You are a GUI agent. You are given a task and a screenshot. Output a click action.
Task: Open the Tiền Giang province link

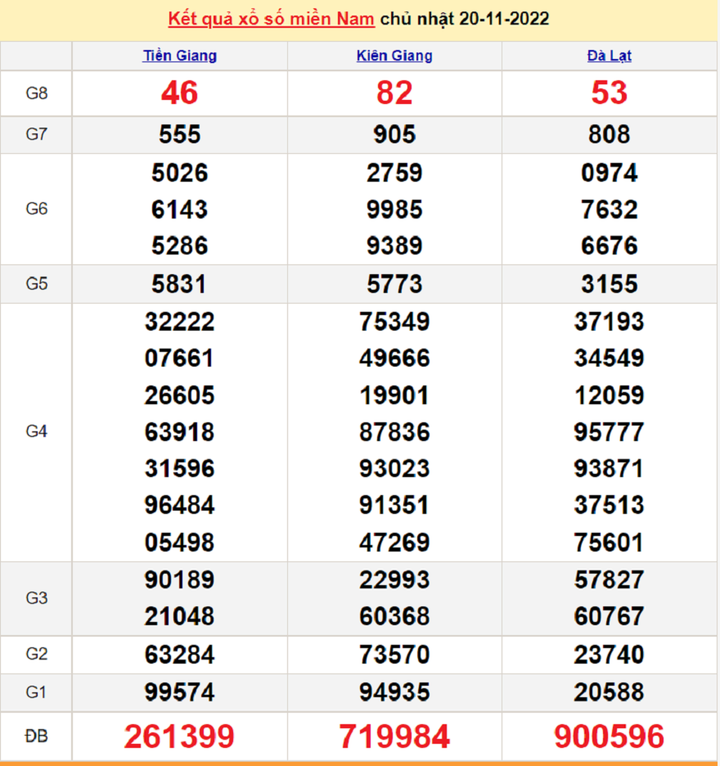click(x=179, y=56)
